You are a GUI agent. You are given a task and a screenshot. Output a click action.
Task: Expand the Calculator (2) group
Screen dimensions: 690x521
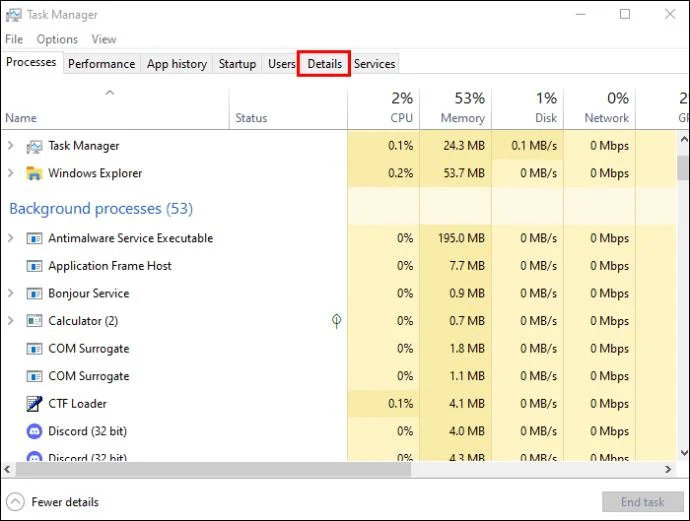pyautogui.click(x=11, y=321)
